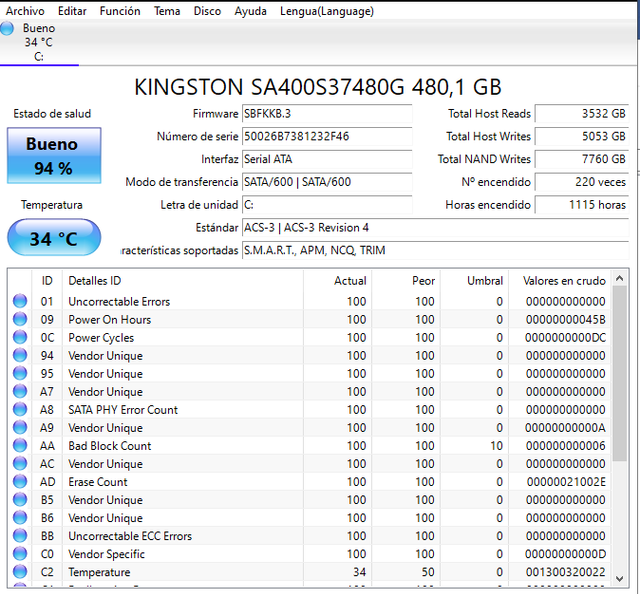Click status icon for Temperature C2 row
Screen dimensions: 640x594
pos(20,572)
